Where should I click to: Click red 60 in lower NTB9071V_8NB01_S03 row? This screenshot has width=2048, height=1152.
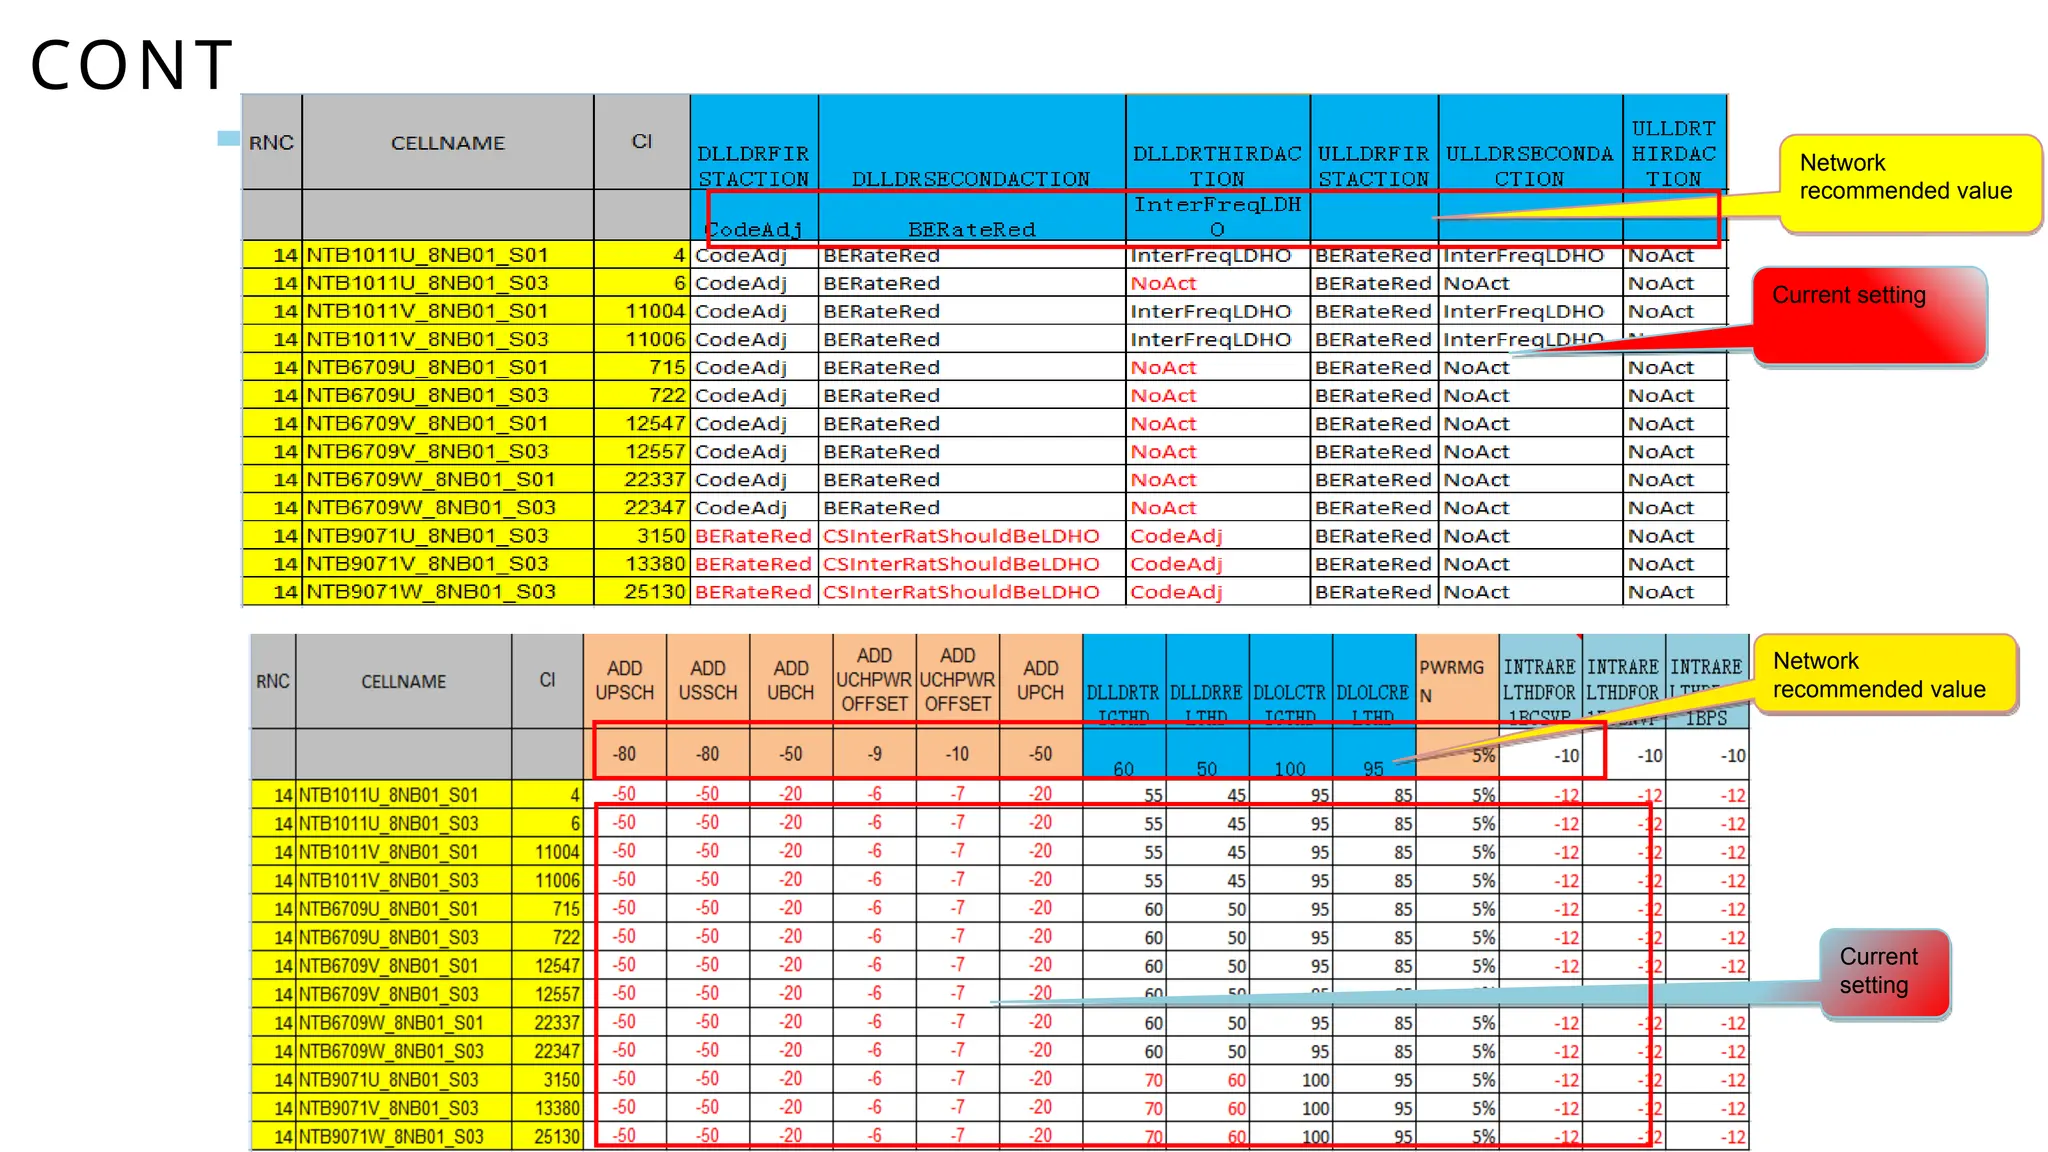point(1237,1109)
